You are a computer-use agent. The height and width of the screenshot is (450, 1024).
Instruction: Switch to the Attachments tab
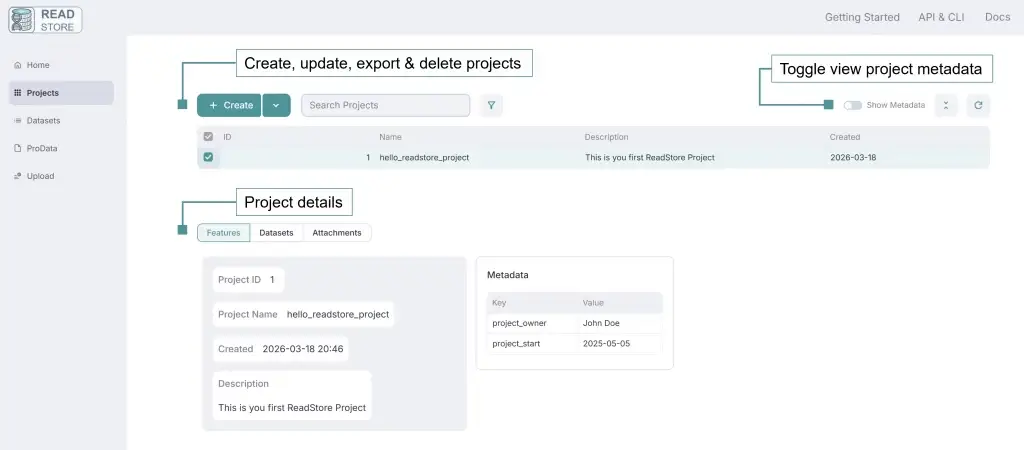coord(337,233)
